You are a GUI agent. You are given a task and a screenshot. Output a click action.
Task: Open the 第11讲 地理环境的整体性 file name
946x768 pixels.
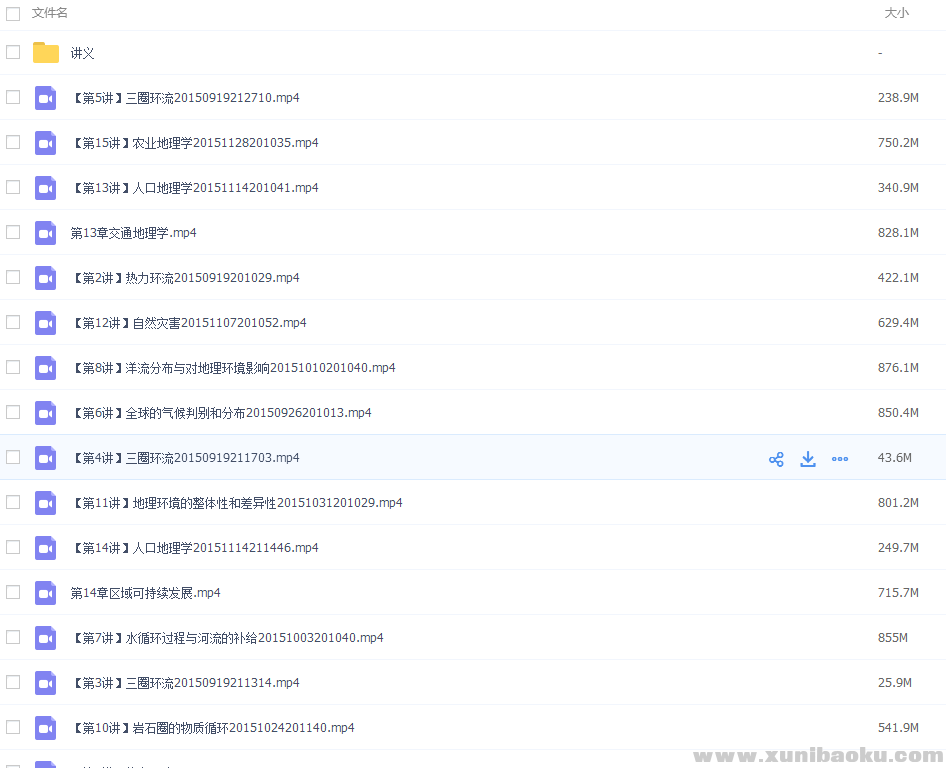click(237, 503)
